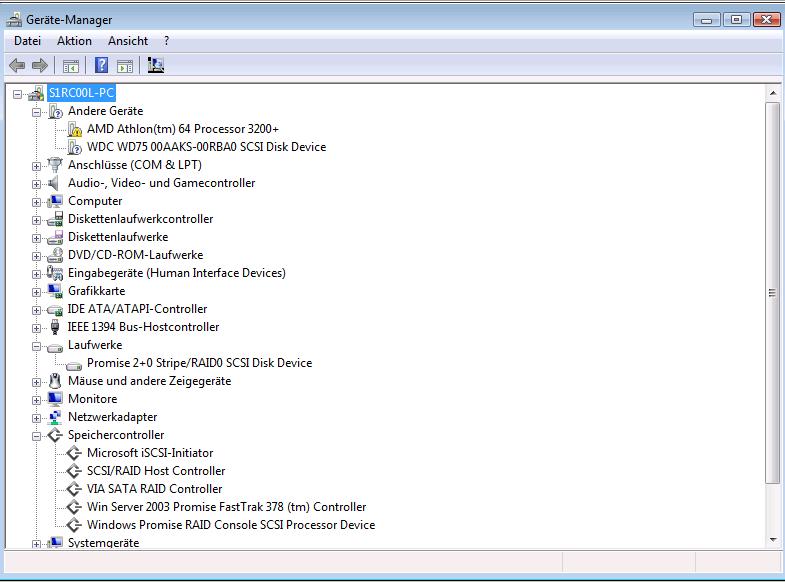Click the scrollbar up arrow
Screen dimensions: 785x582
point(772,93)
